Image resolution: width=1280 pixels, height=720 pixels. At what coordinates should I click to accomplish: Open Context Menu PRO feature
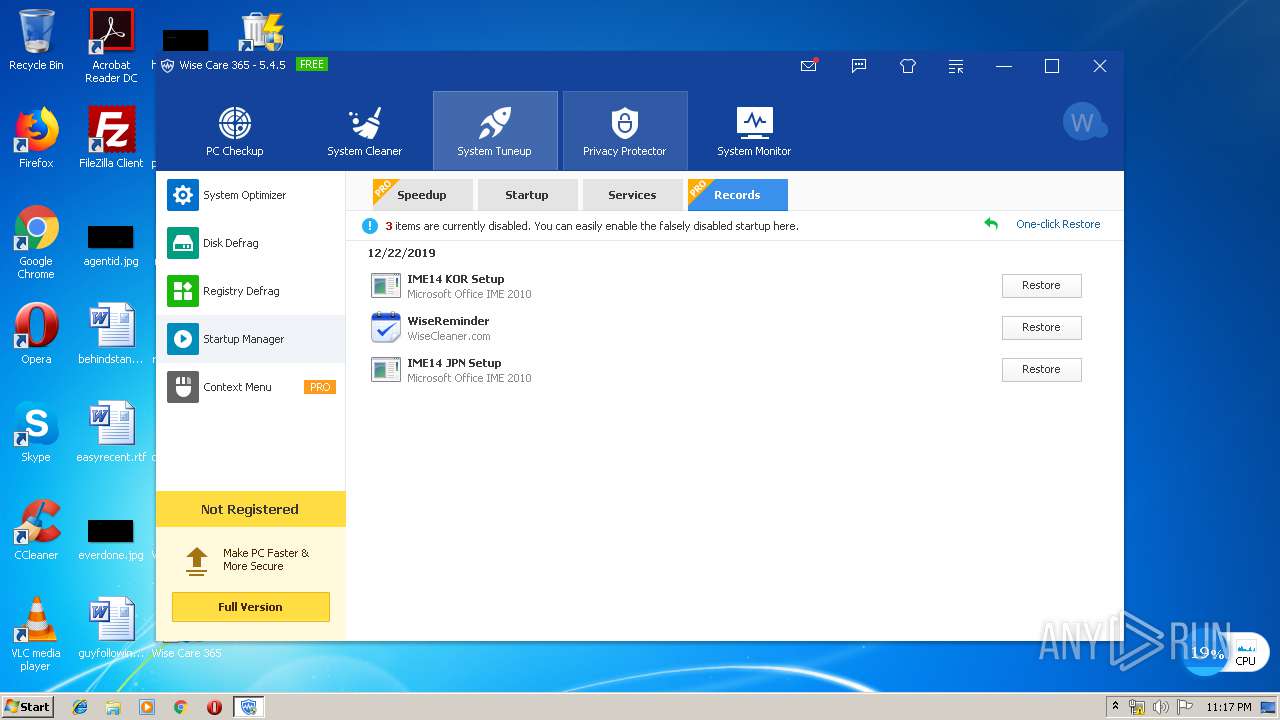251,387
